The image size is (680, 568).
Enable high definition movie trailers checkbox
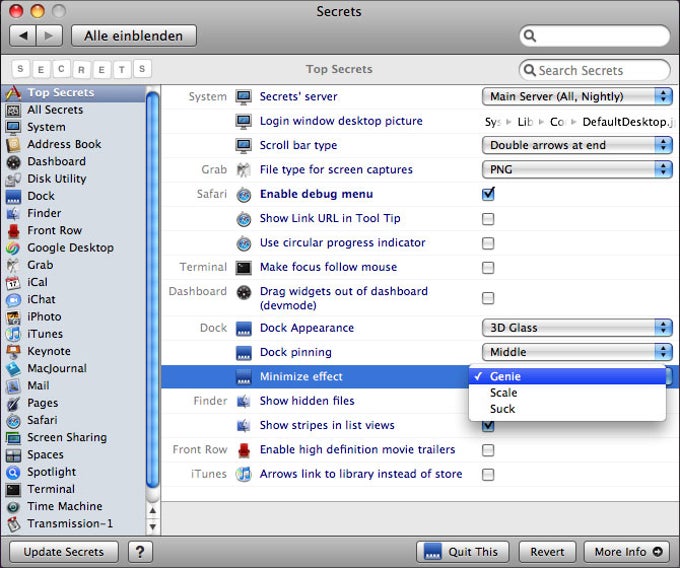[488, 450]
